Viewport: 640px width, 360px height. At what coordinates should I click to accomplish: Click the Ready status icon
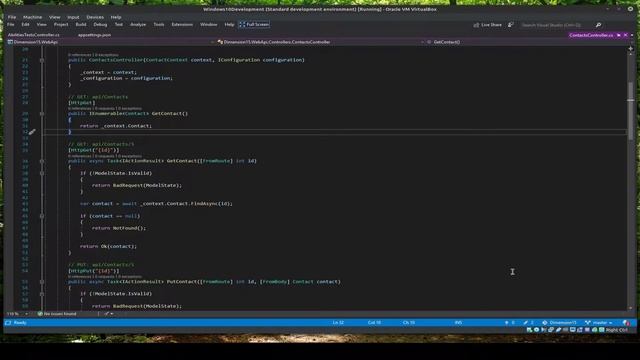pyautogui.click(x=8, y=322)
